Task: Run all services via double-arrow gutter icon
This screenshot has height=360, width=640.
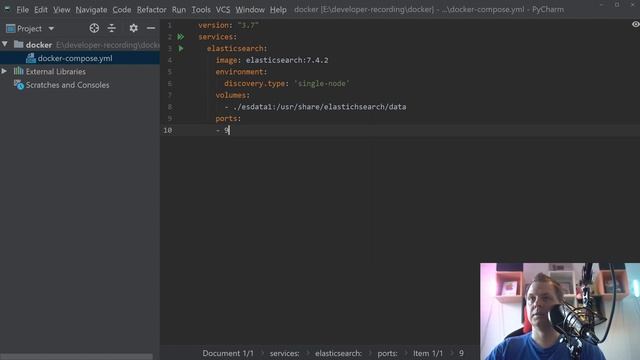Action: tap(181, 37)
